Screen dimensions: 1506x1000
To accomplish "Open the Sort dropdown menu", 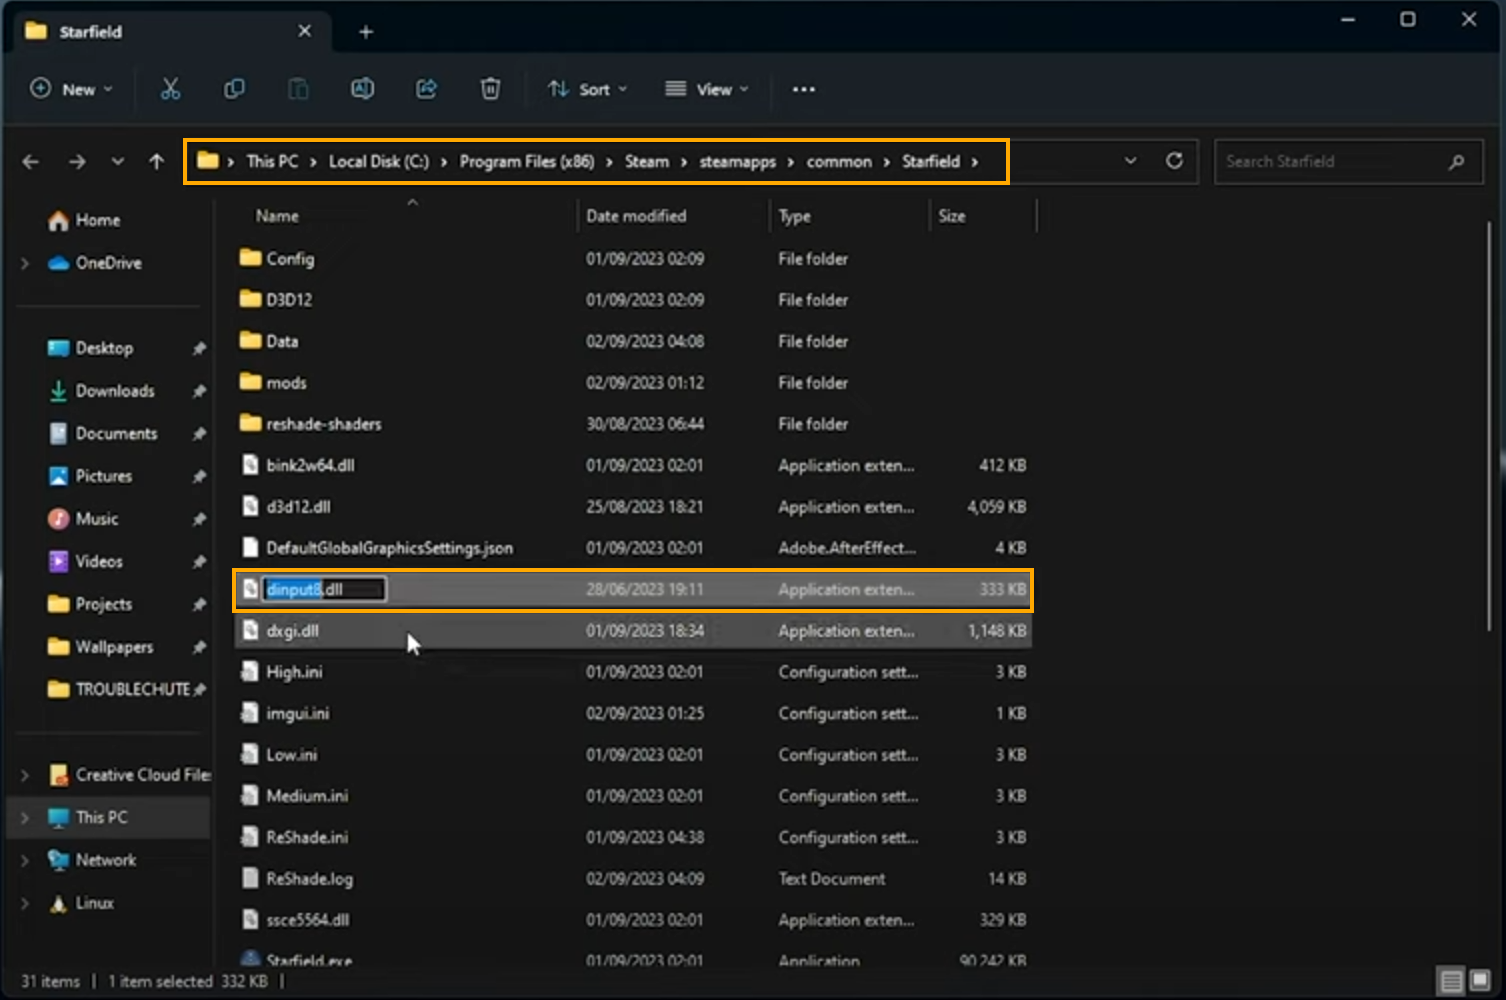I will (588, 89).
